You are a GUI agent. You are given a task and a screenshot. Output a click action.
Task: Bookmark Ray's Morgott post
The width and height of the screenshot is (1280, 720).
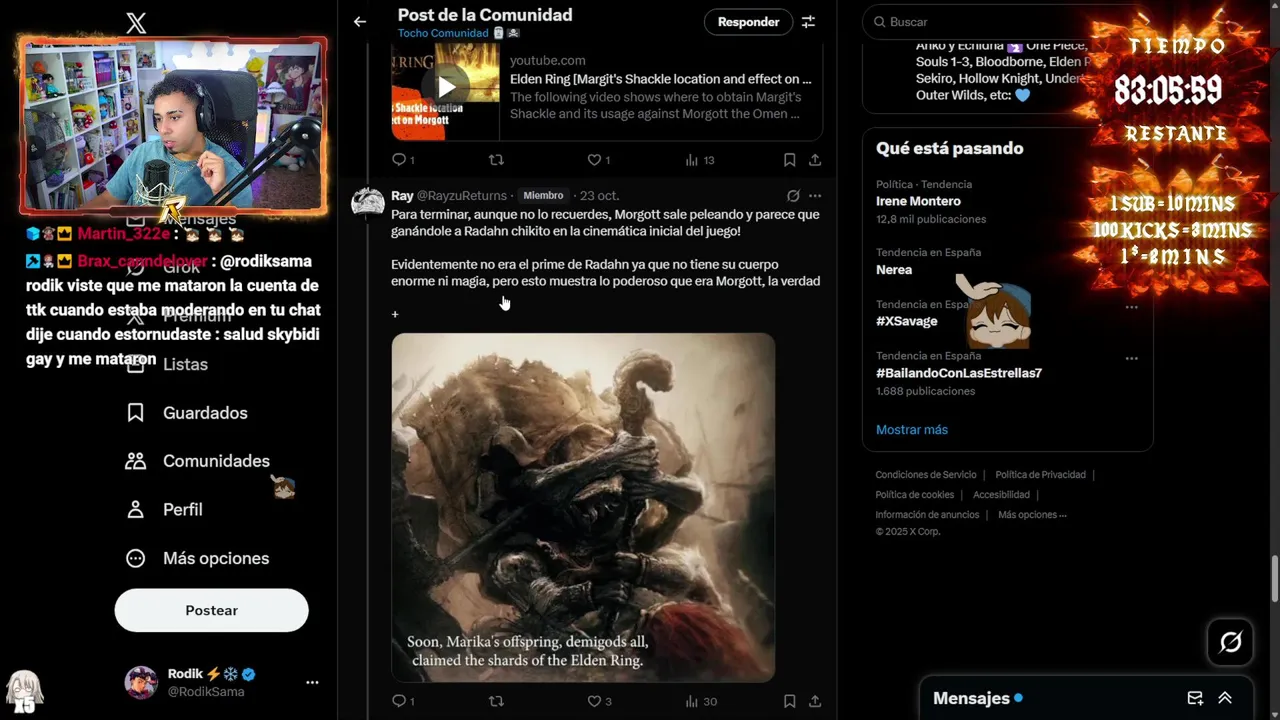pos(789,702)
